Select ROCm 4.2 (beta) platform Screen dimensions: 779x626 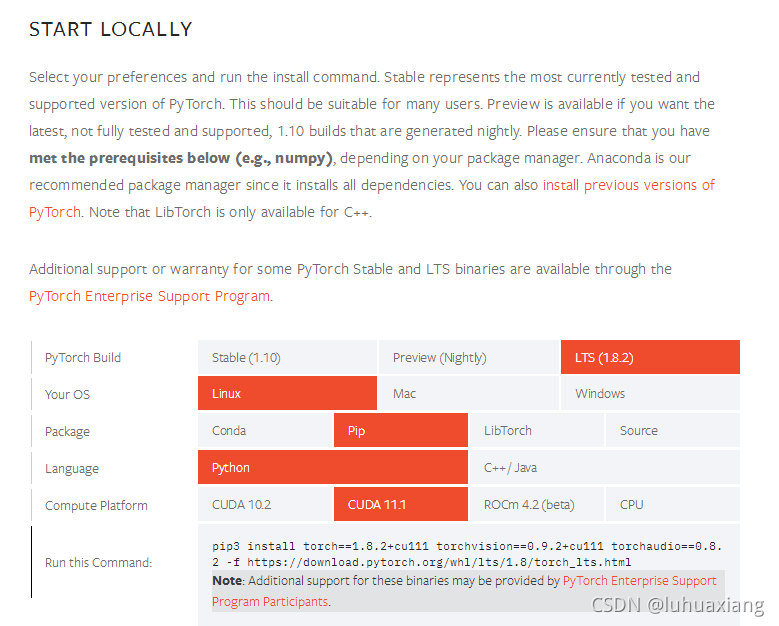tap(537, 504)
